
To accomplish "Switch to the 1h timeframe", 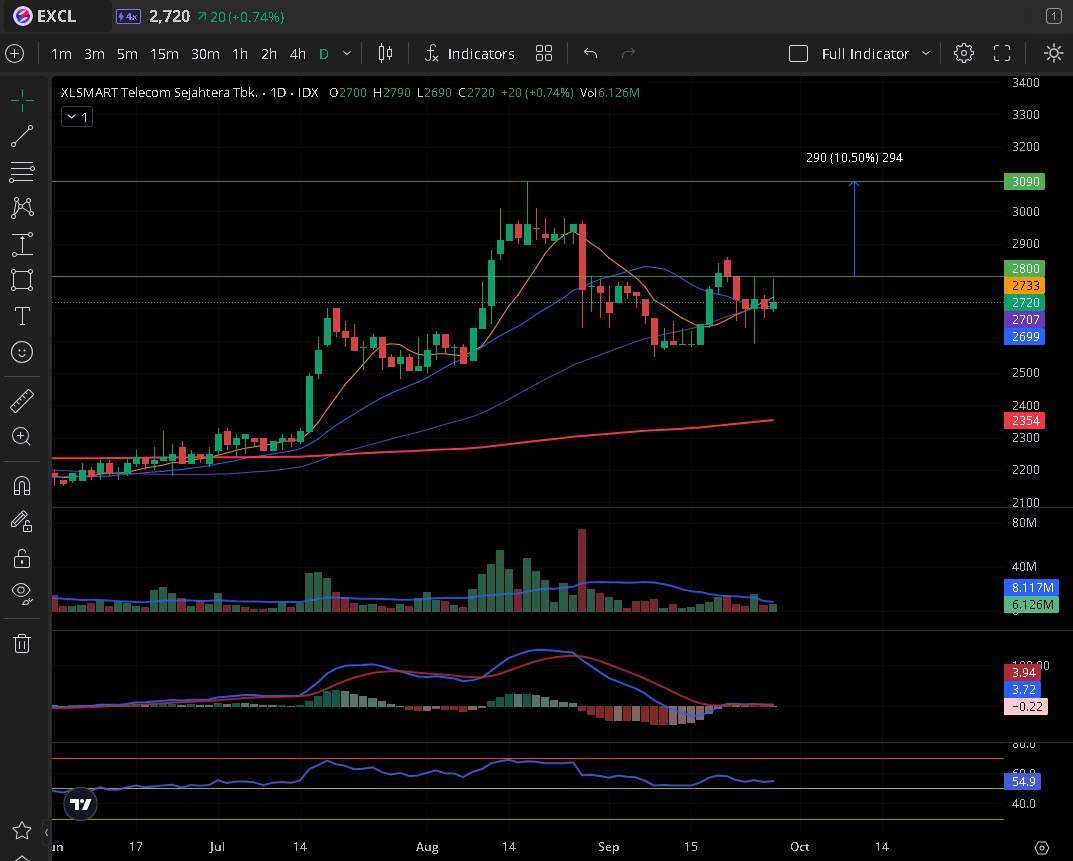I will (x=240, y=53).
